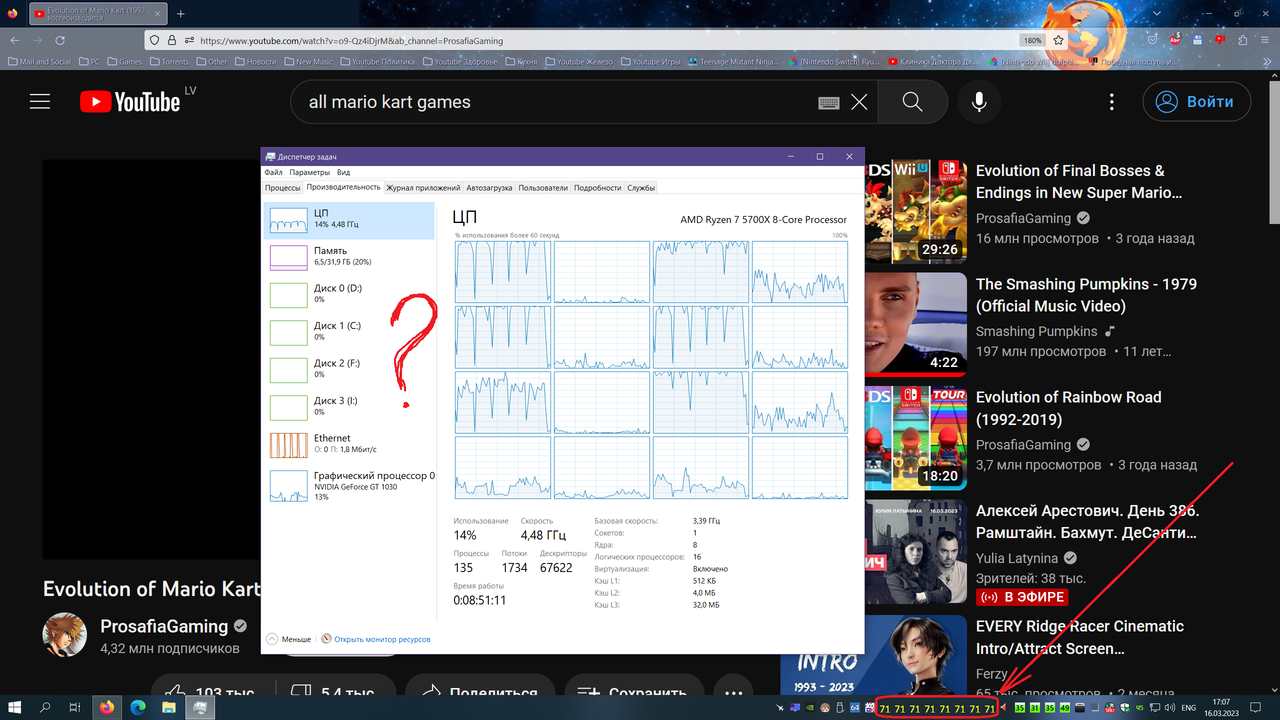1280x720 pixels.
Task: Open Firefox application menu
Action: coord(1266,40)
